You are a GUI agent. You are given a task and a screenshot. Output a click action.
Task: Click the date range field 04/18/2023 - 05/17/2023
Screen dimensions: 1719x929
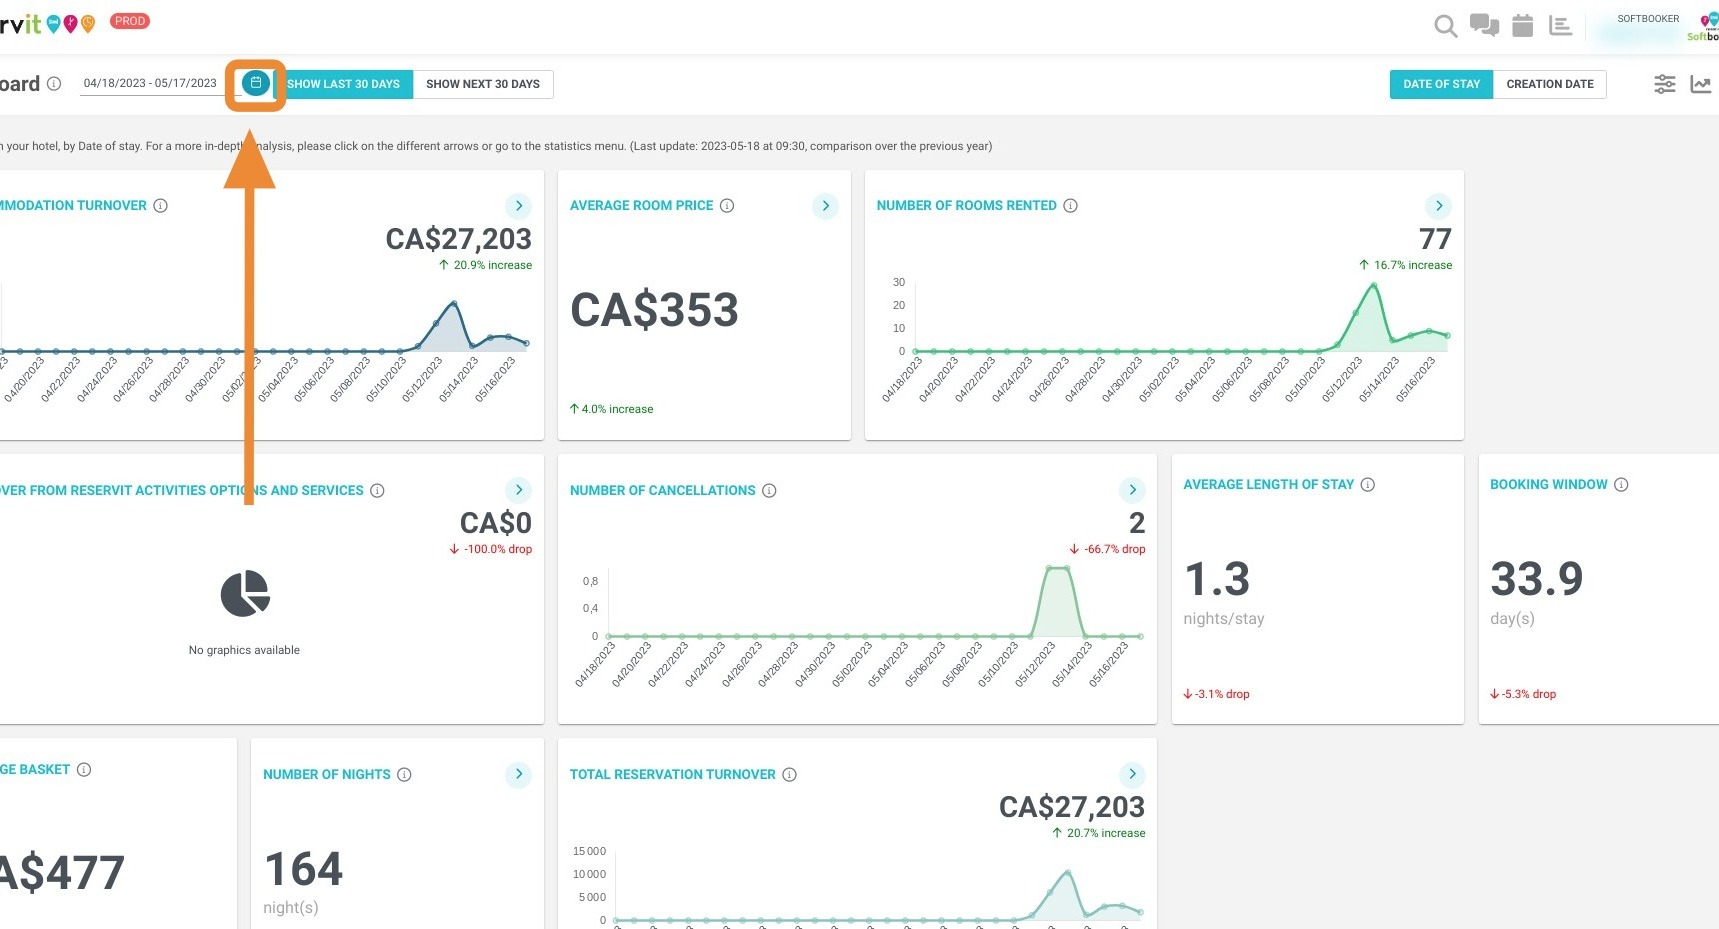[x=150, y=83]
